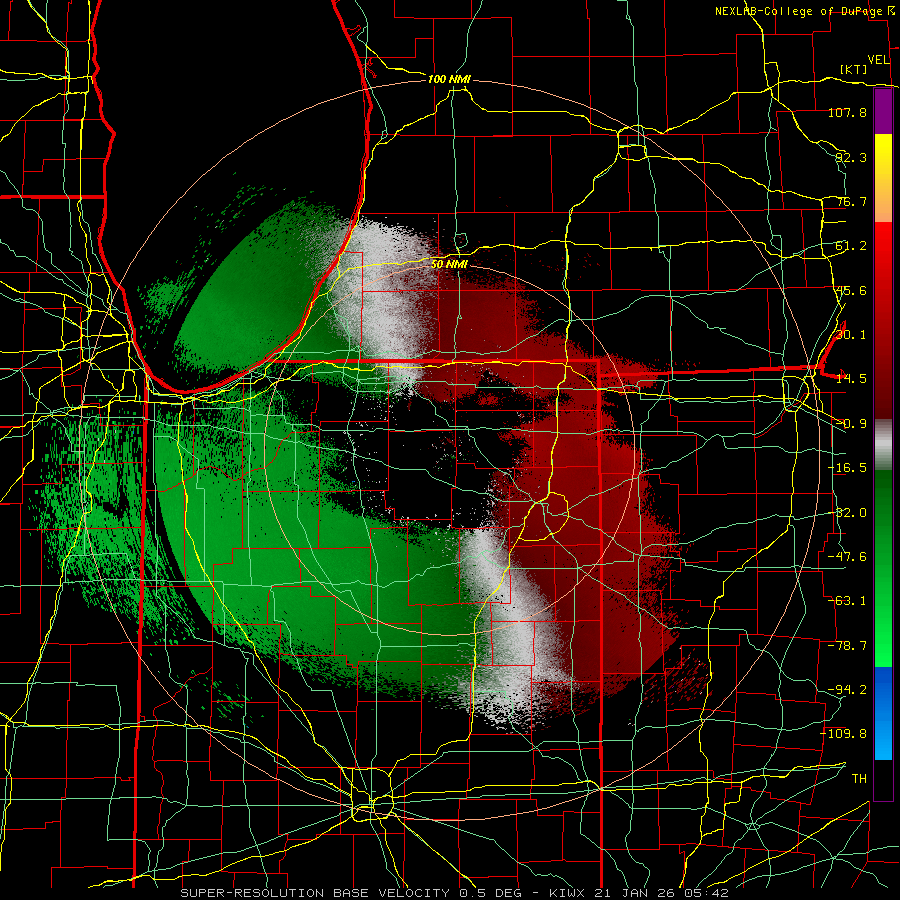Click the 107.8 legend value
The image size is (900, 900).
[847, 112]
